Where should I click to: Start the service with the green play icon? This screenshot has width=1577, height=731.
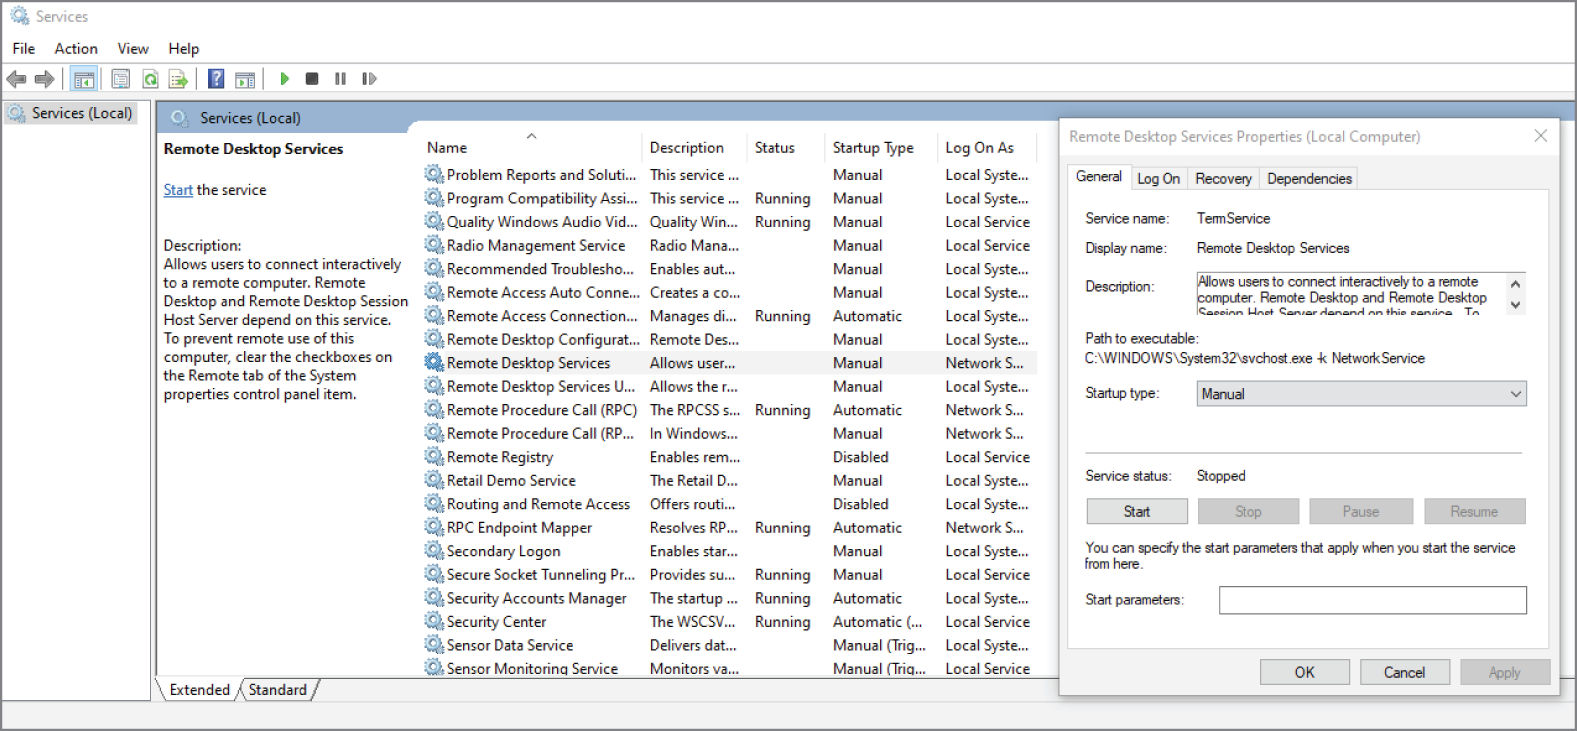(x=285, y=79)
